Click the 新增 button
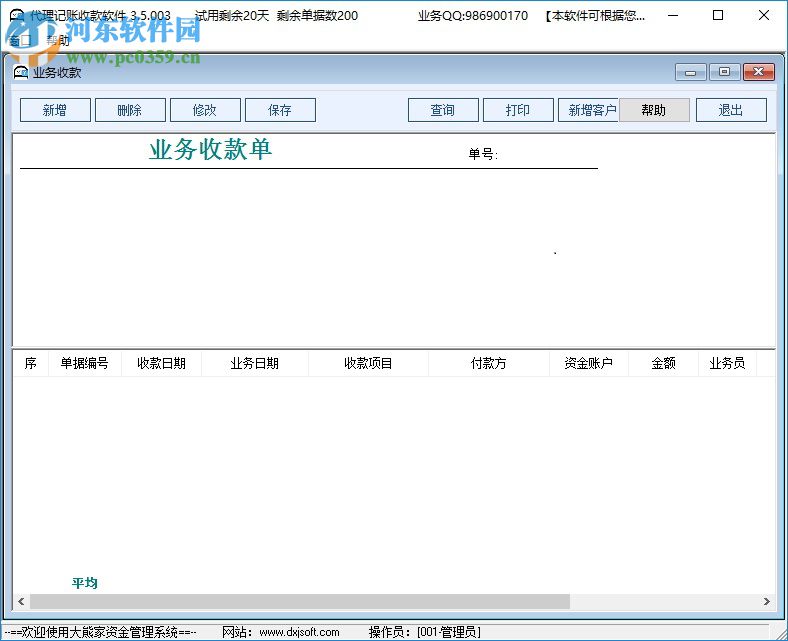Viewport: 788px width, 641px height. (x=55, y=110)
